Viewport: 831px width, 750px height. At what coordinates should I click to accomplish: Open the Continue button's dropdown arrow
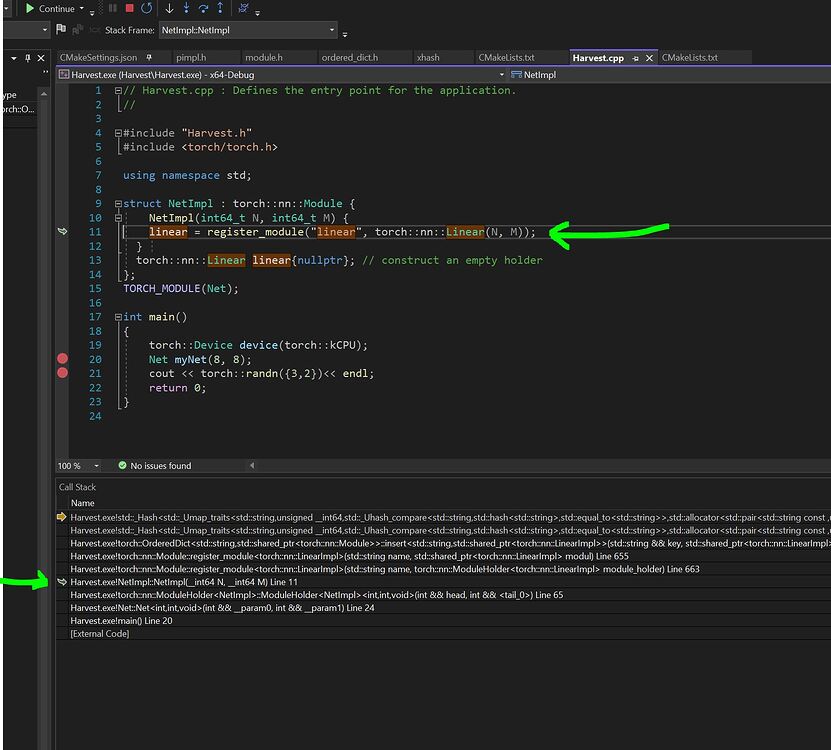[x=84, y=9]
